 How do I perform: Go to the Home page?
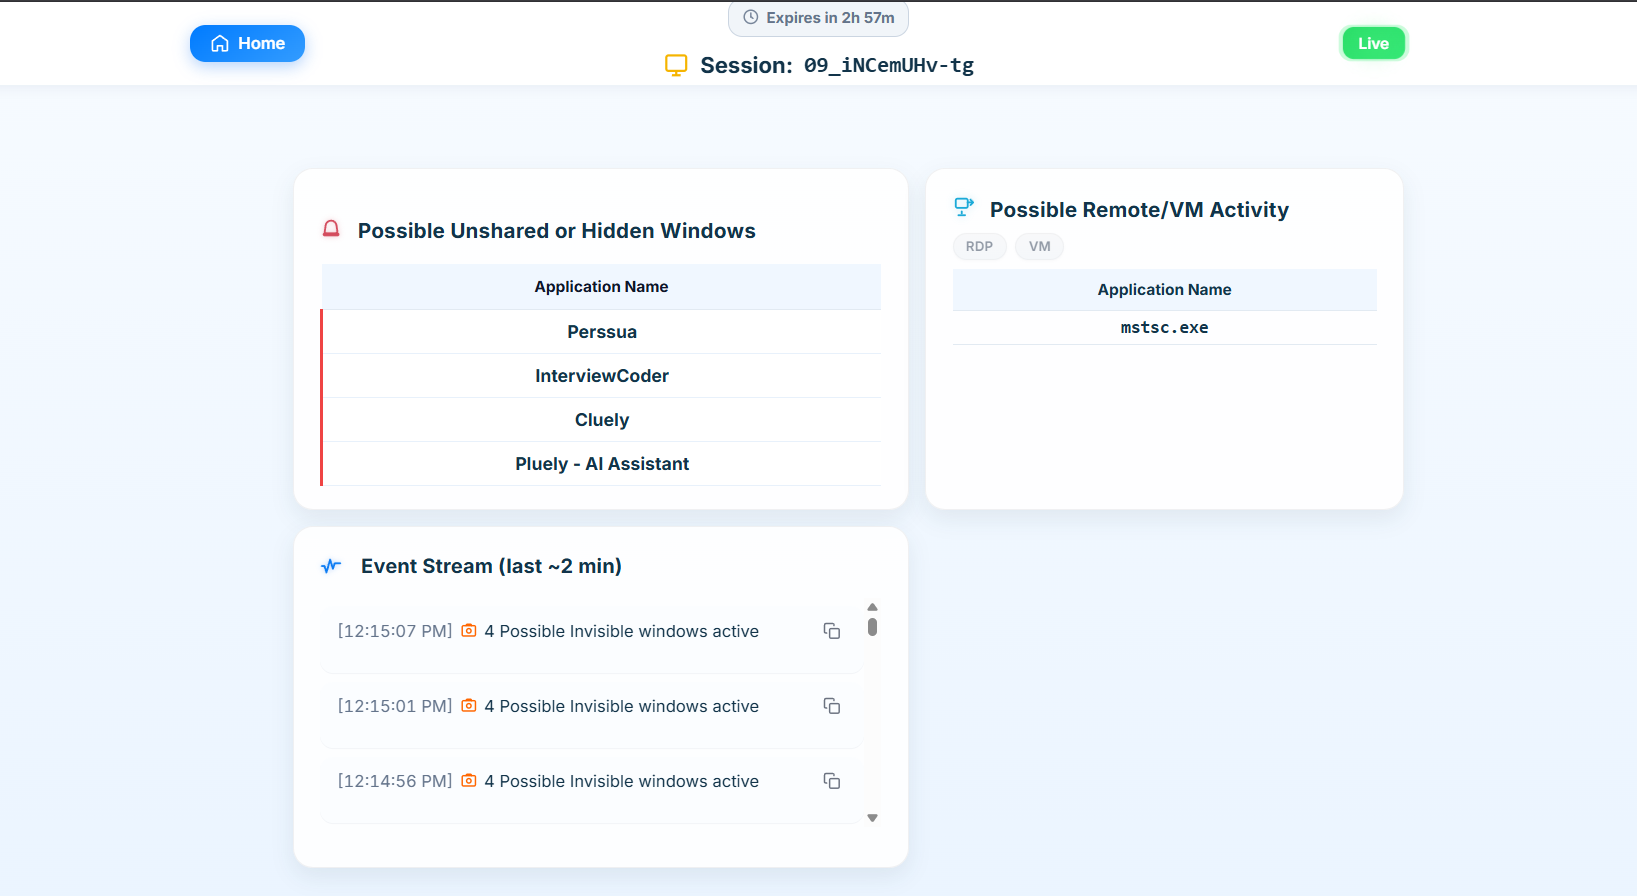(247, 43)
